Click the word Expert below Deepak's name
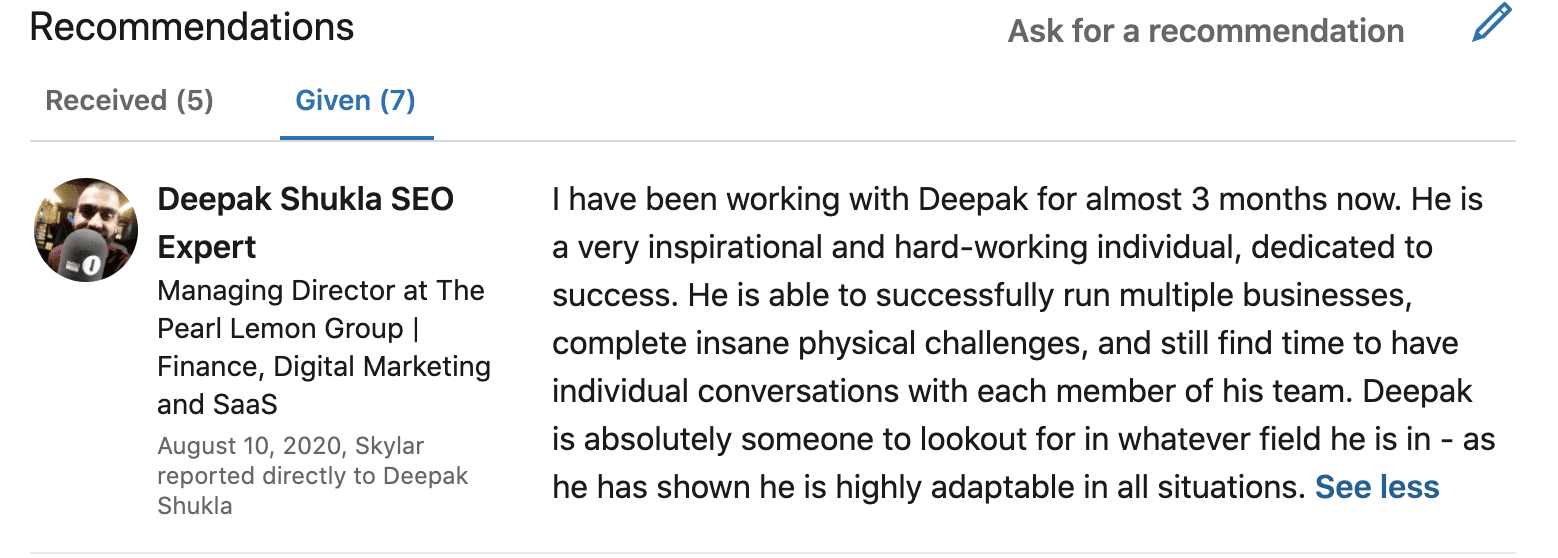 click(207, 247)
